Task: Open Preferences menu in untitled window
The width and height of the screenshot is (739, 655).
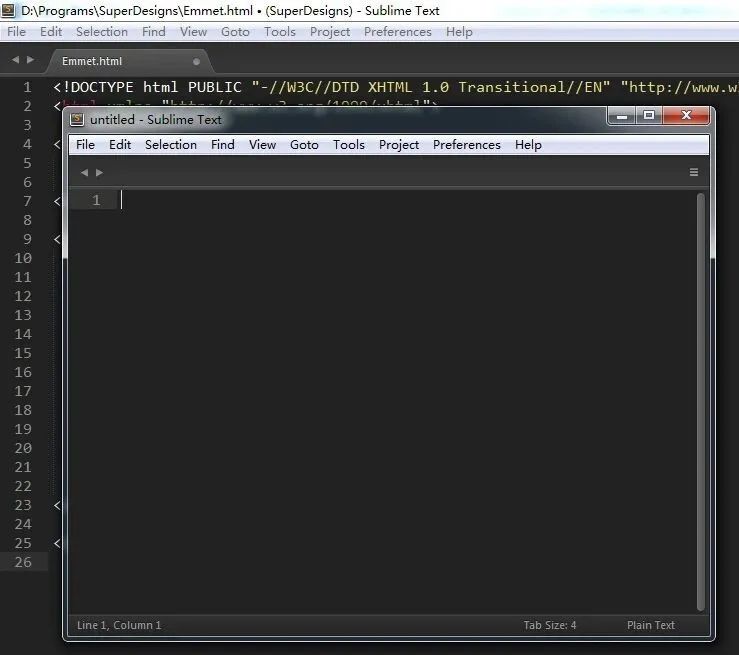Action: point(467,145)
